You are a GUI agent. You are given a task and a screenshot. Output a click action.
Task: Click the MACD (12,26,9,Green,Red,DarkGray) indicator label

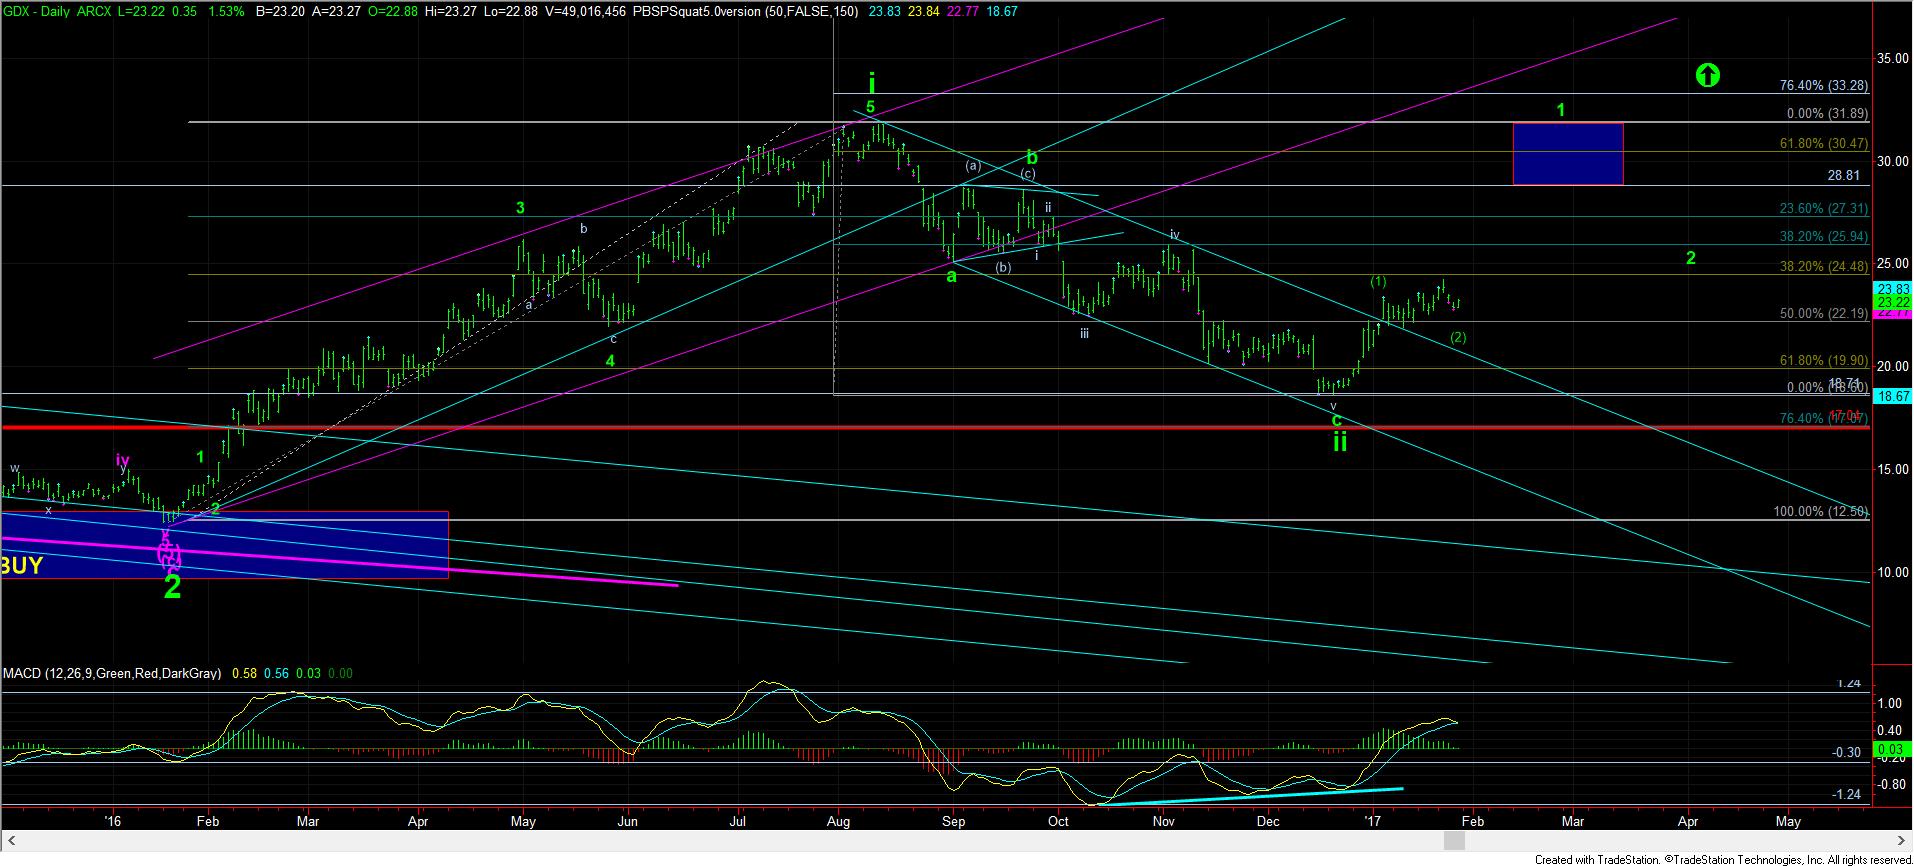point(112,674)
